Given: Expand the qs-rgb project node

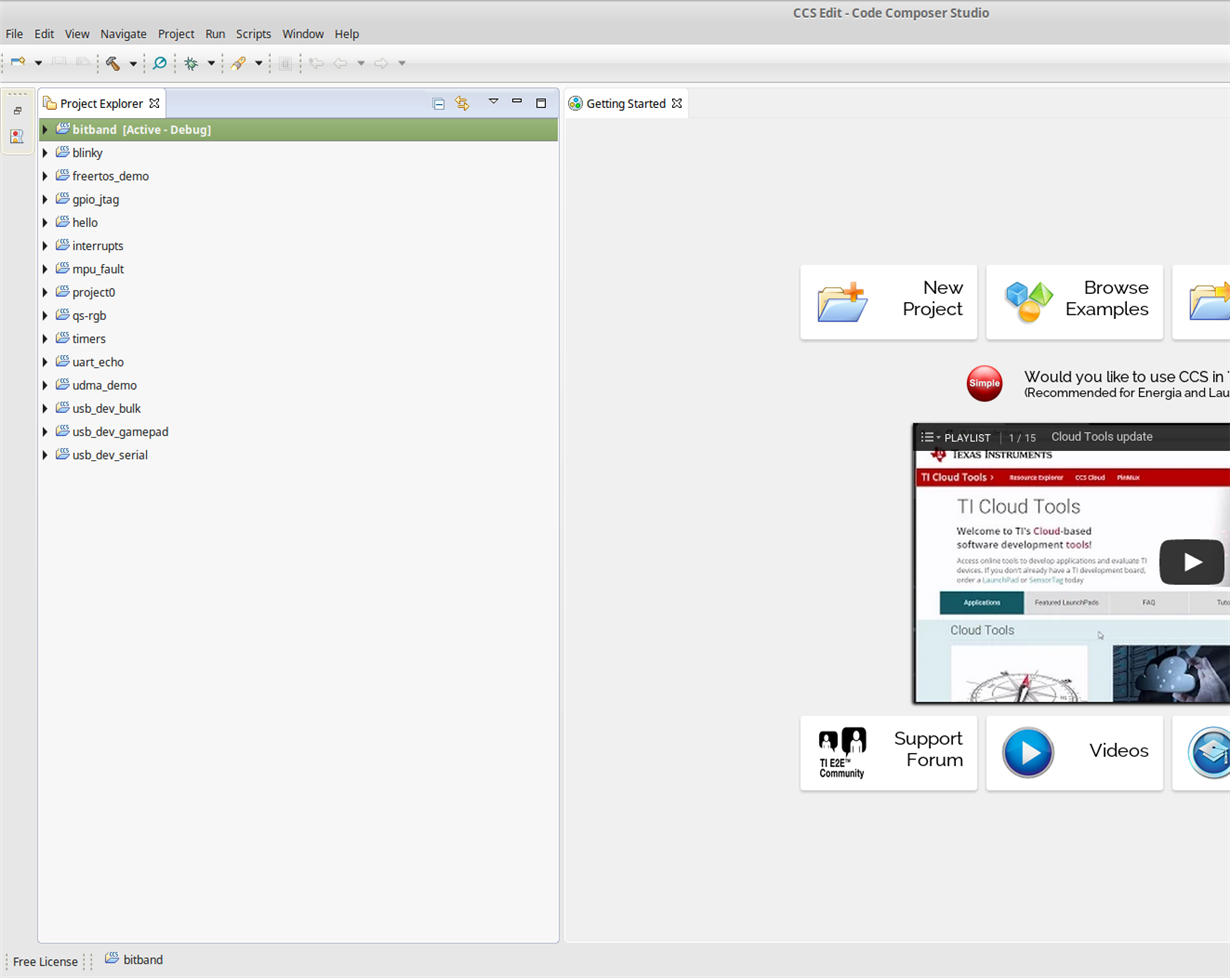Looking at the screenshot, I should [x=45, y=315].
